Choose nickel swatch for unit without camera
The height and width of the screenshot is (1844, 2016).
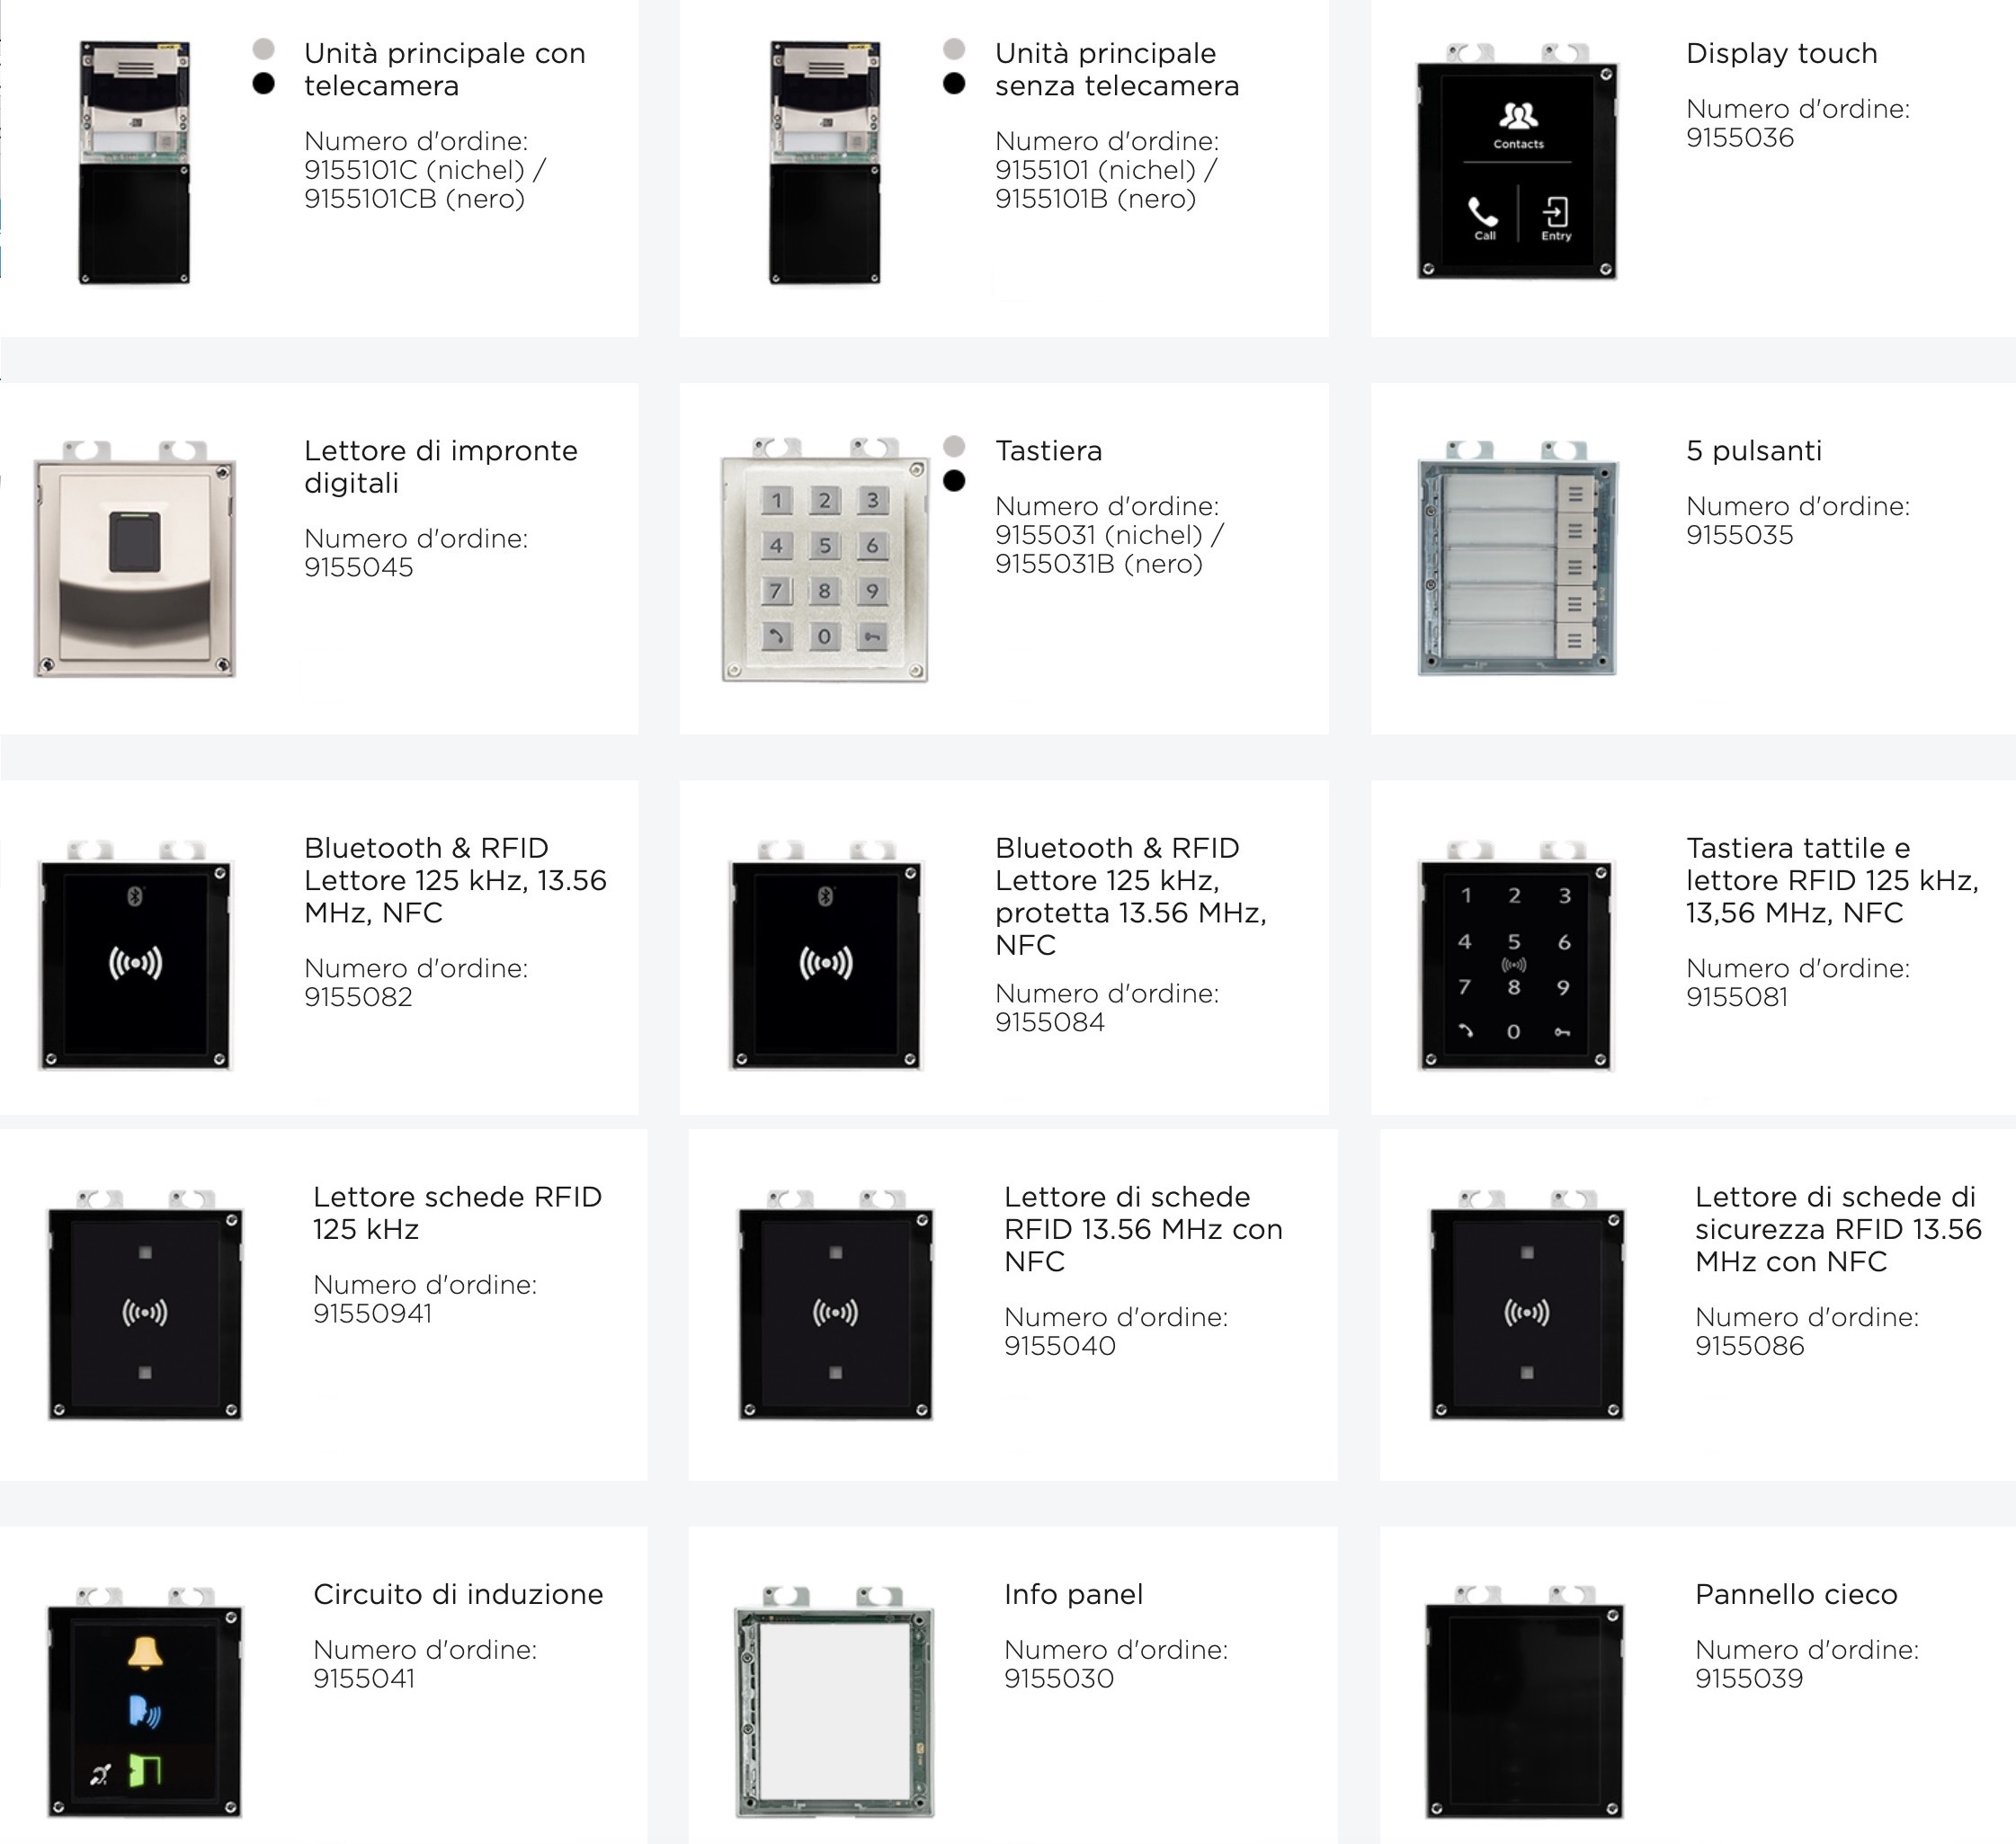click(x=954, y=49)
